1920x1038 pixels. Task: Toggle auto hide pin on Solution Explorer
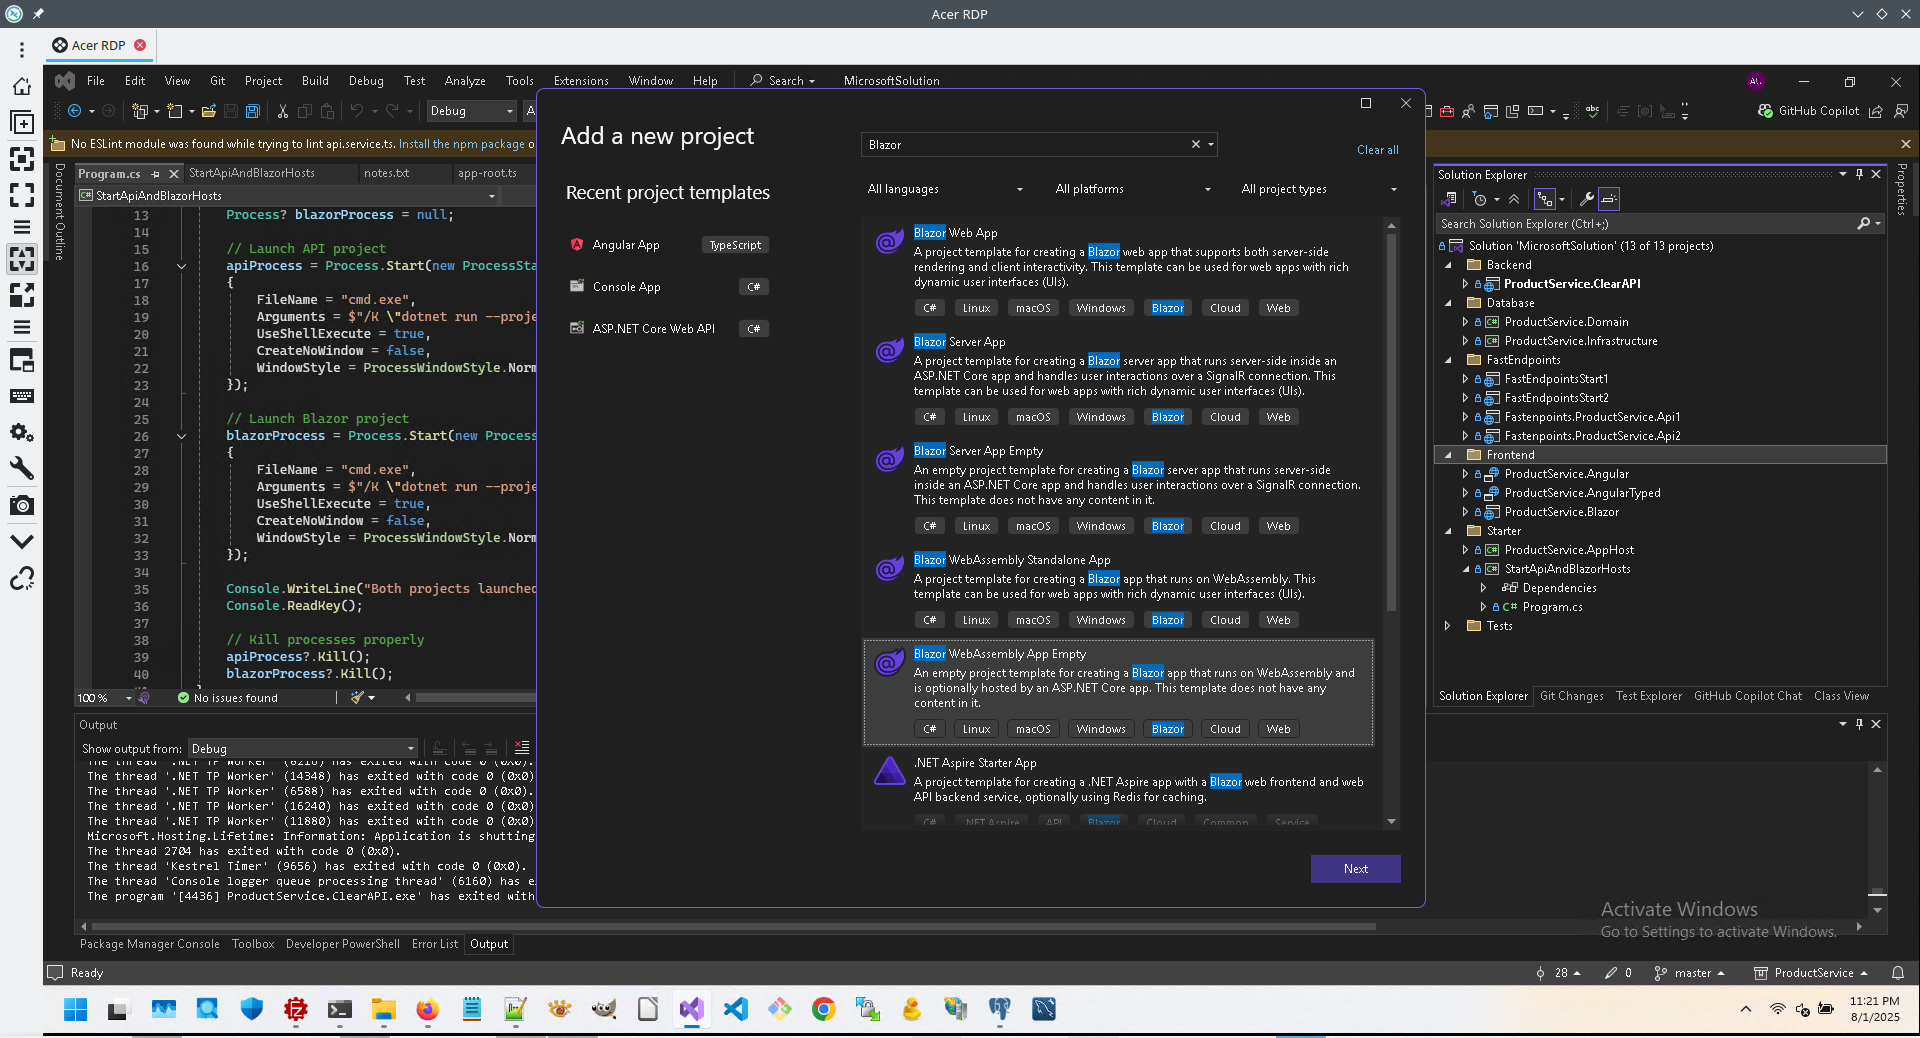pos(1859,174)
